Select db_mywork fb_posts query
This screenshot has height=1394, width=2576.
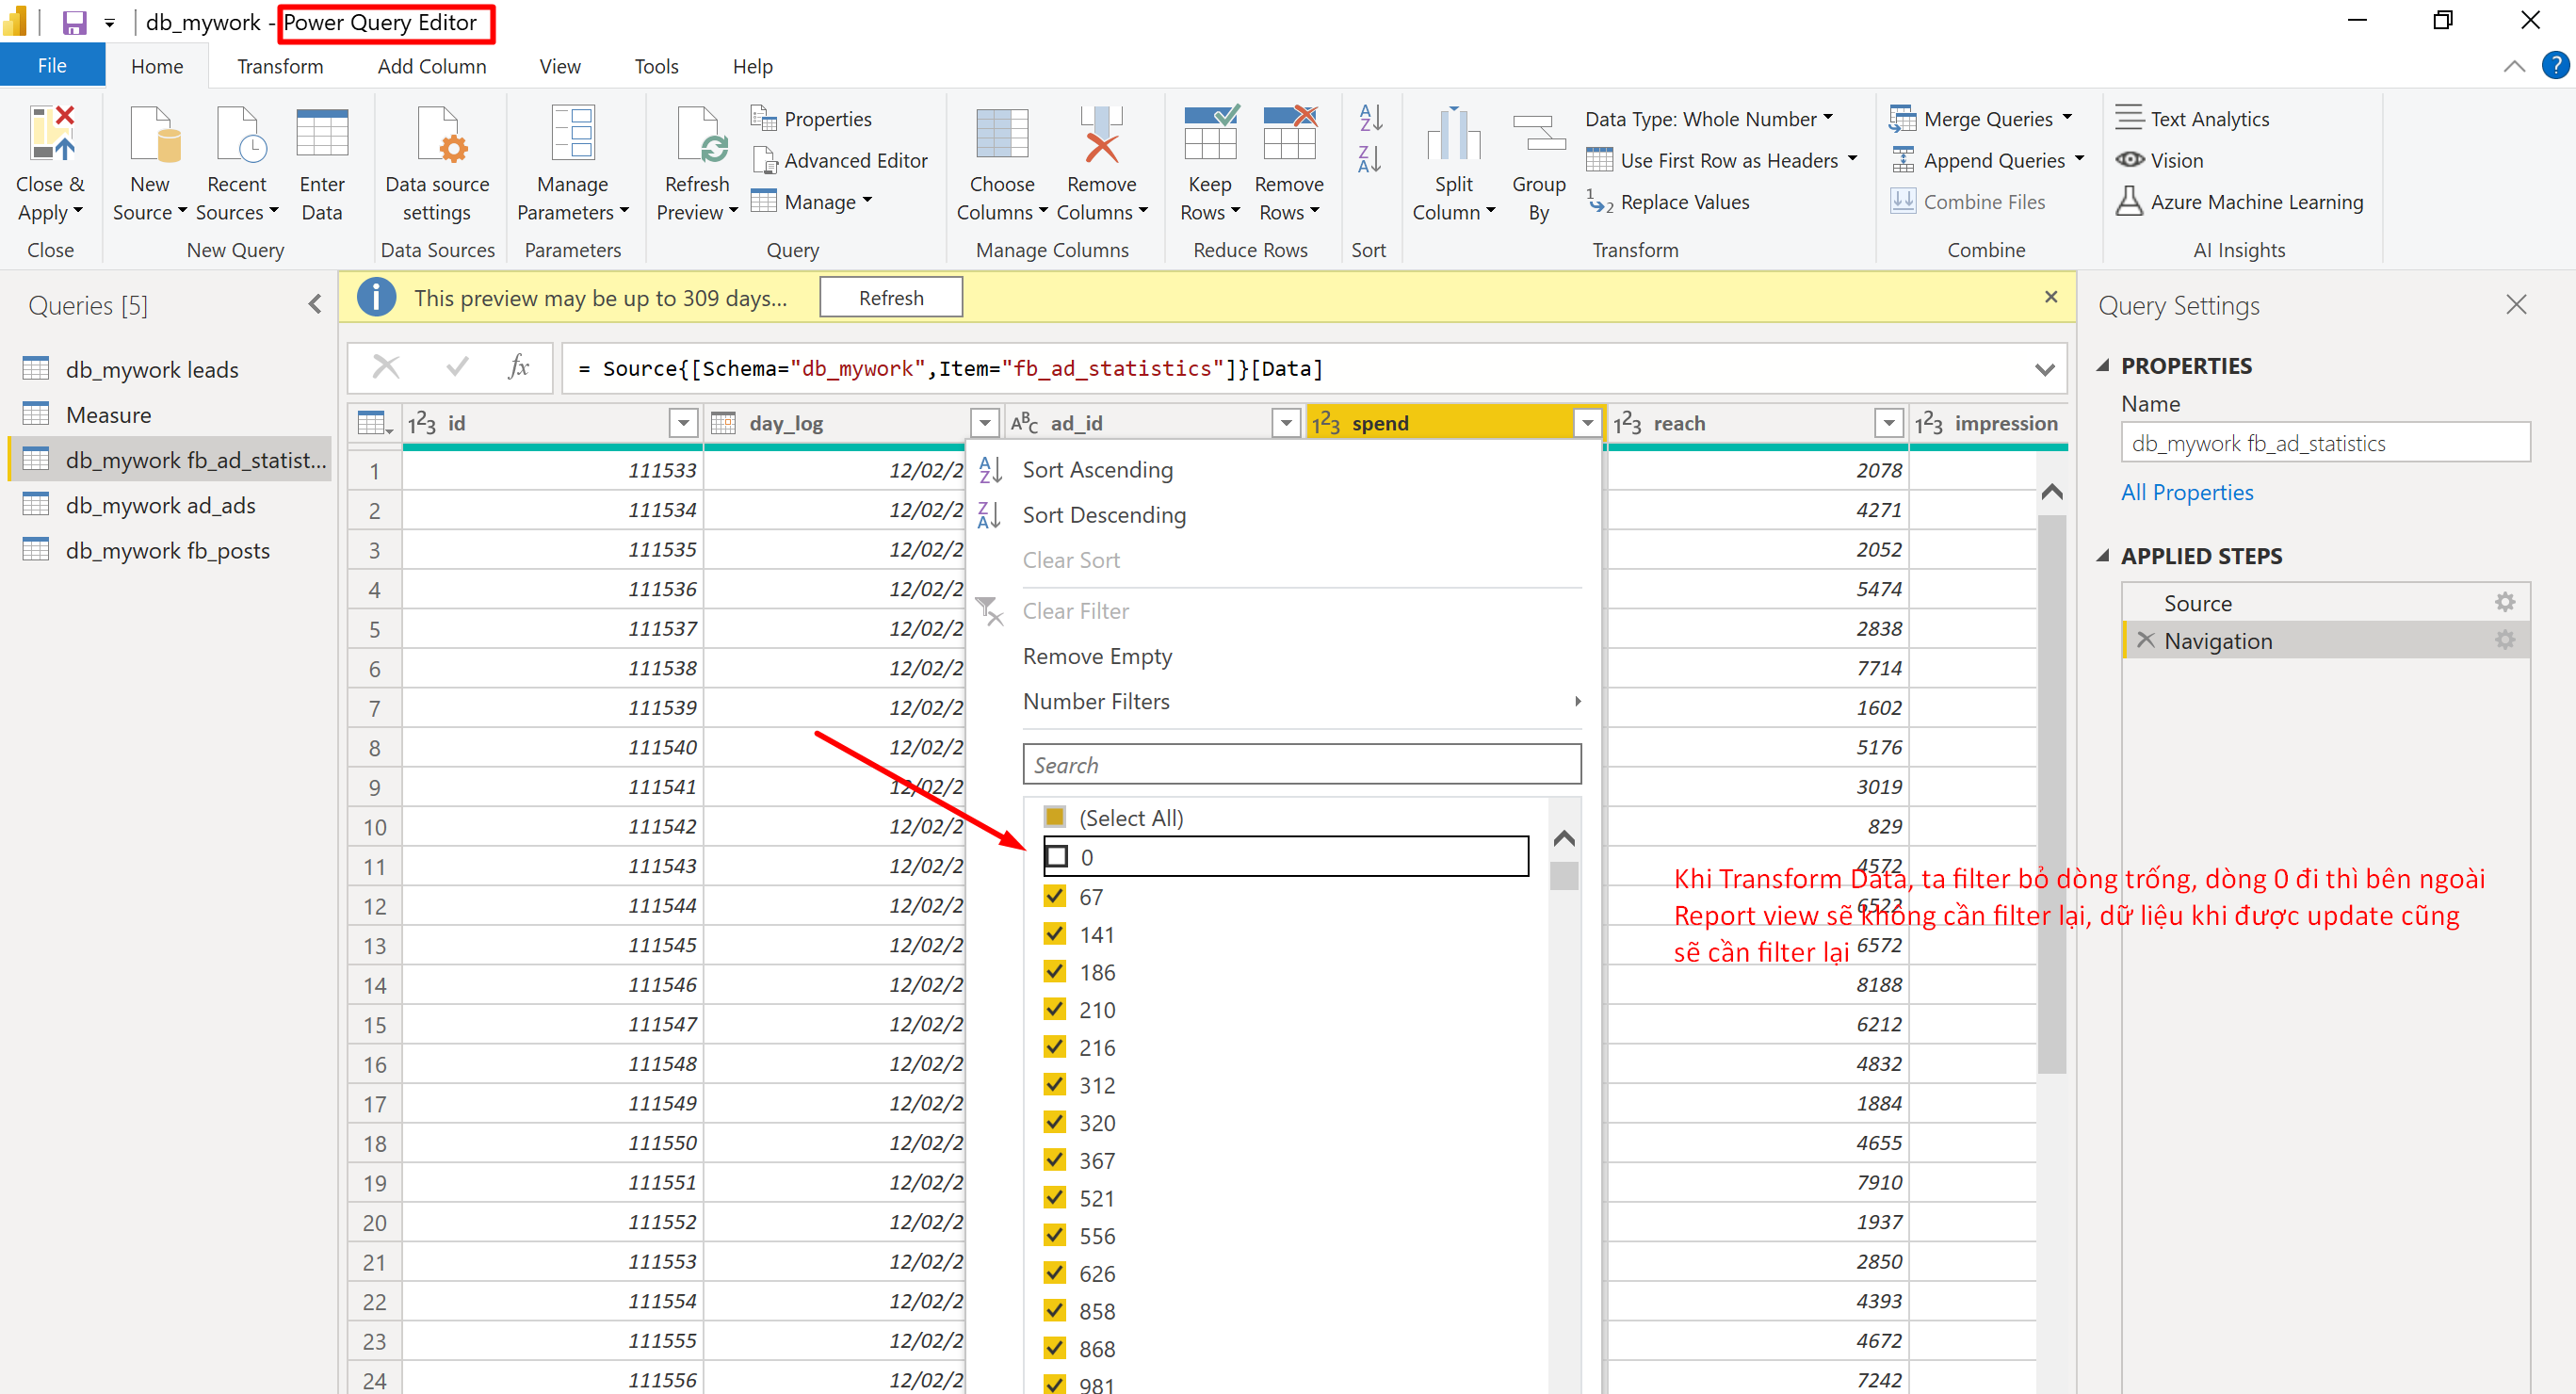pyautogui.click(x=167, y=550)
